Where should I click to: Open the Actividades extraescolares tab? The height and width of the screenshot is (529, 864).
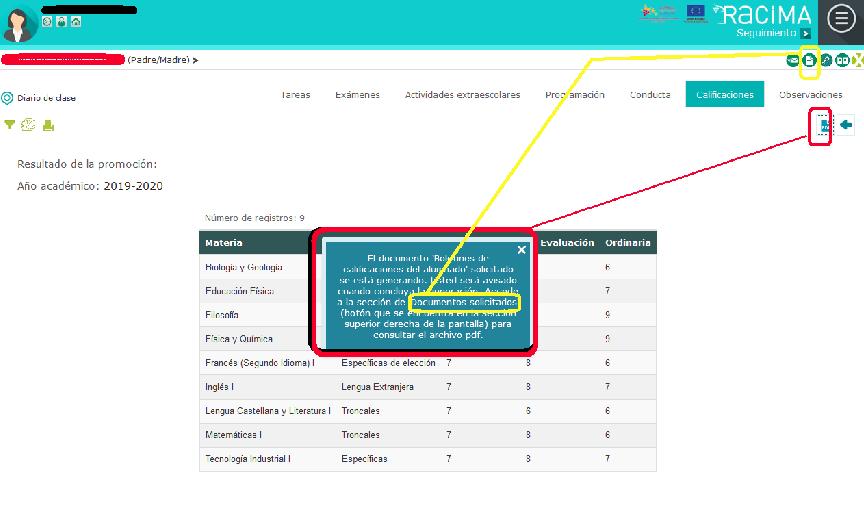click(462, 95)
